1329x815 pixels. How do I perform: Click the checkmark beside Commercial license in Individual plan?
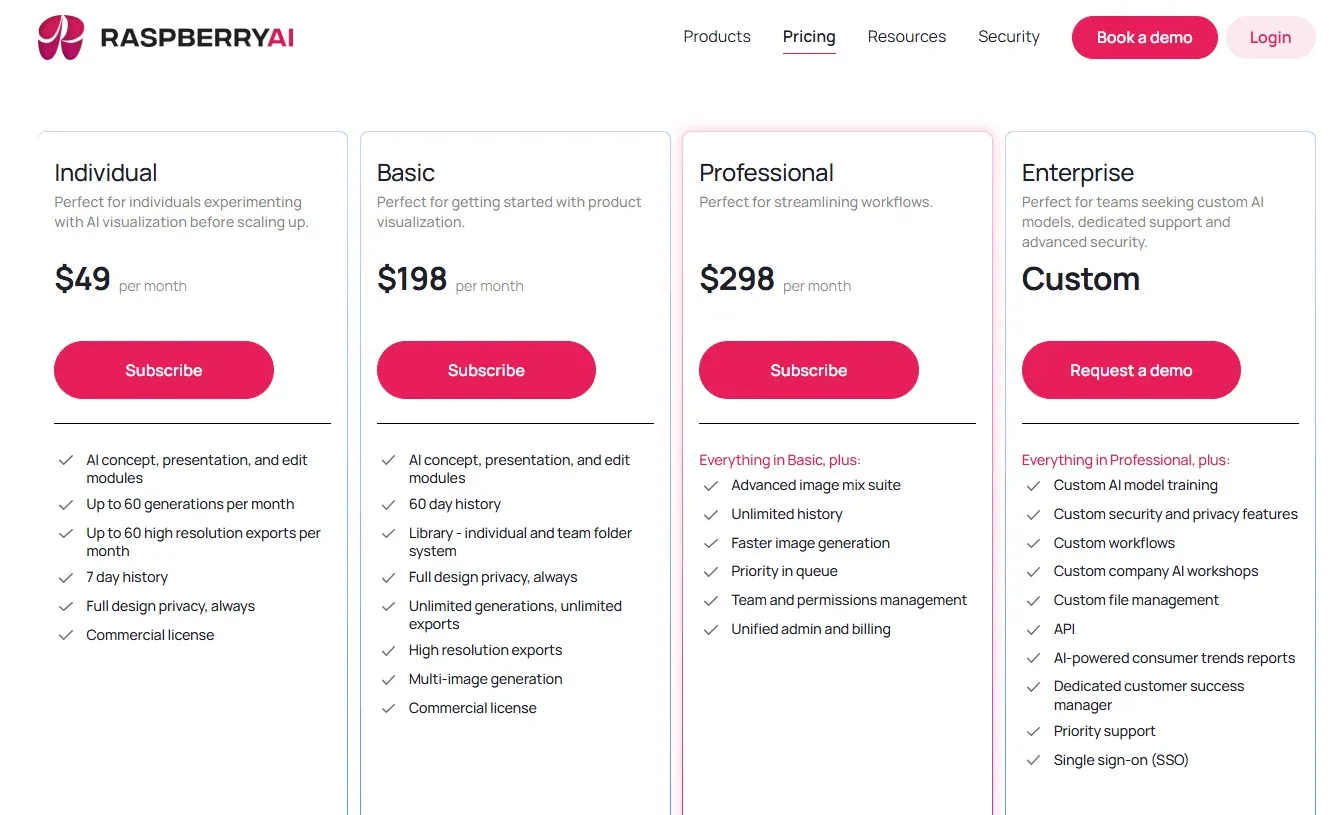(x=66, y=634)
